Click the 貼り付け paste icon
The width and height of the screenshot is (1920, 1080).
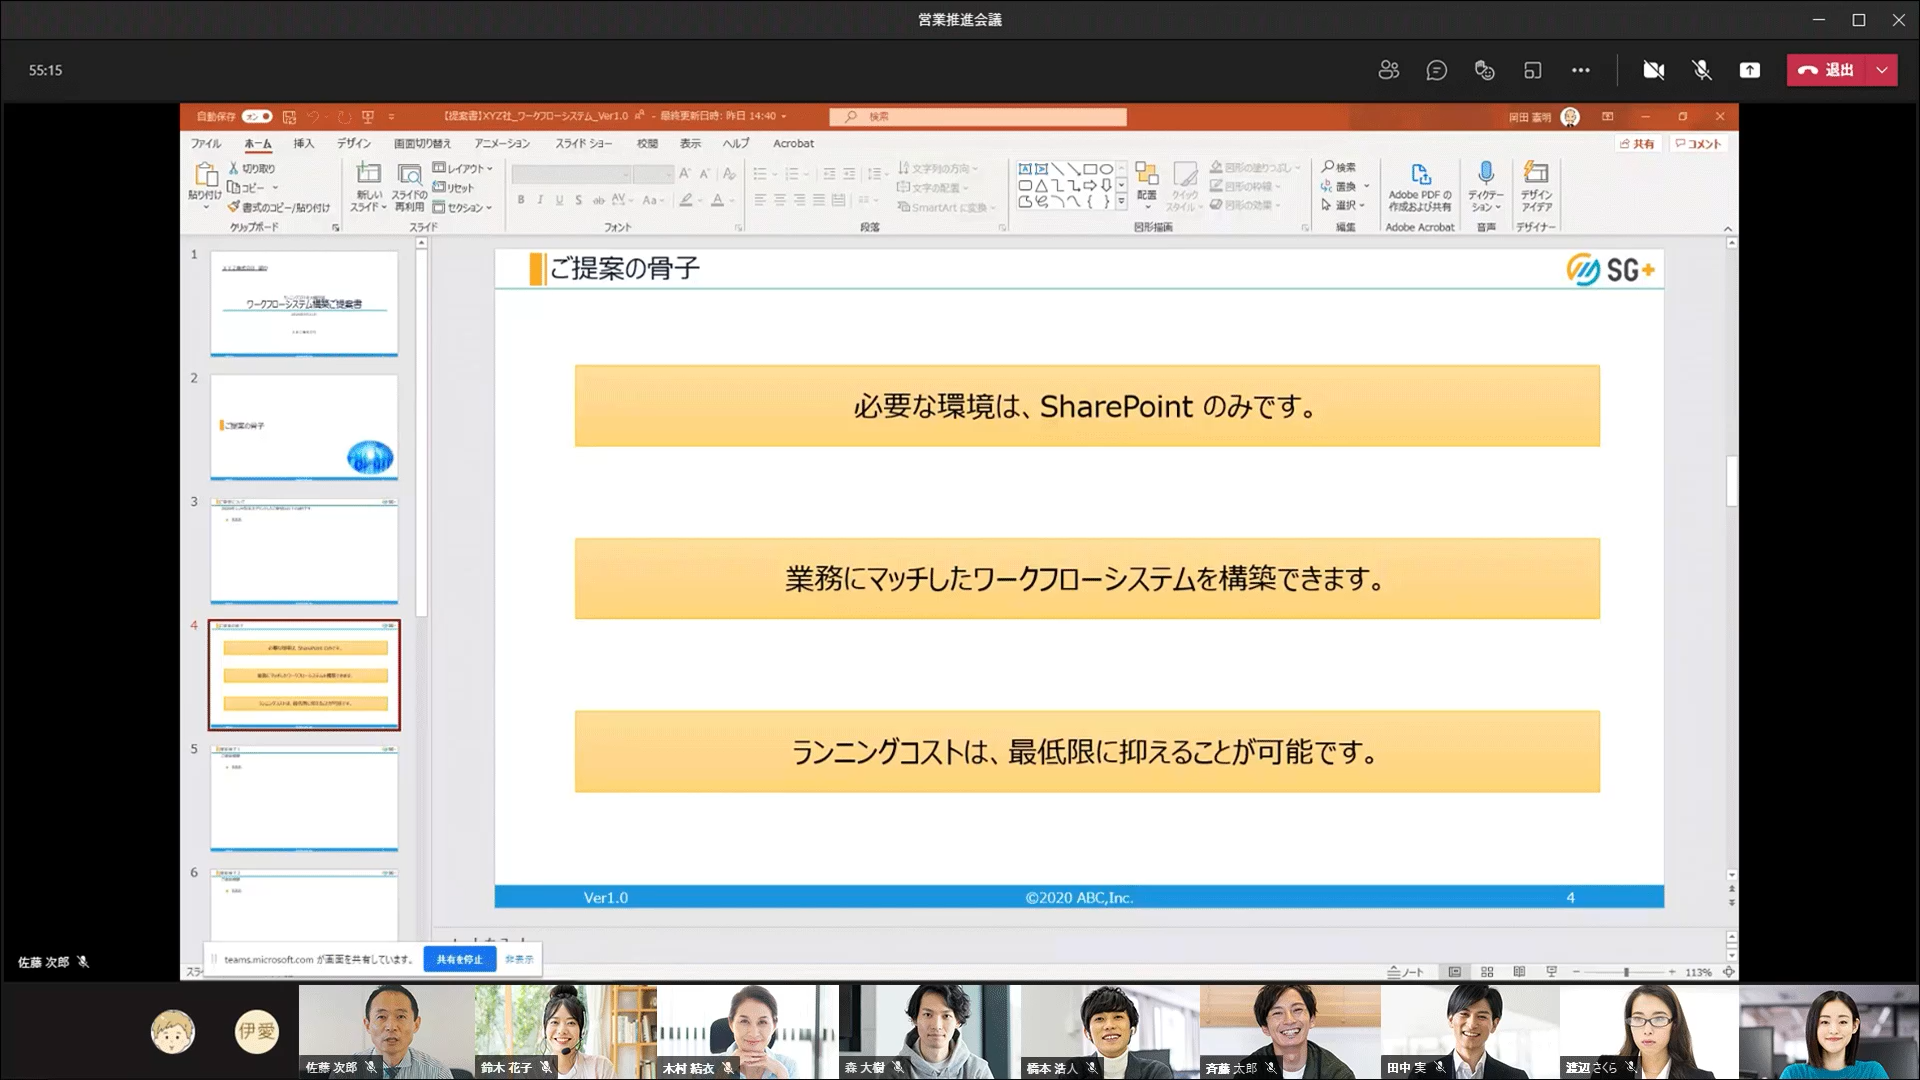(x=205, y=175)
